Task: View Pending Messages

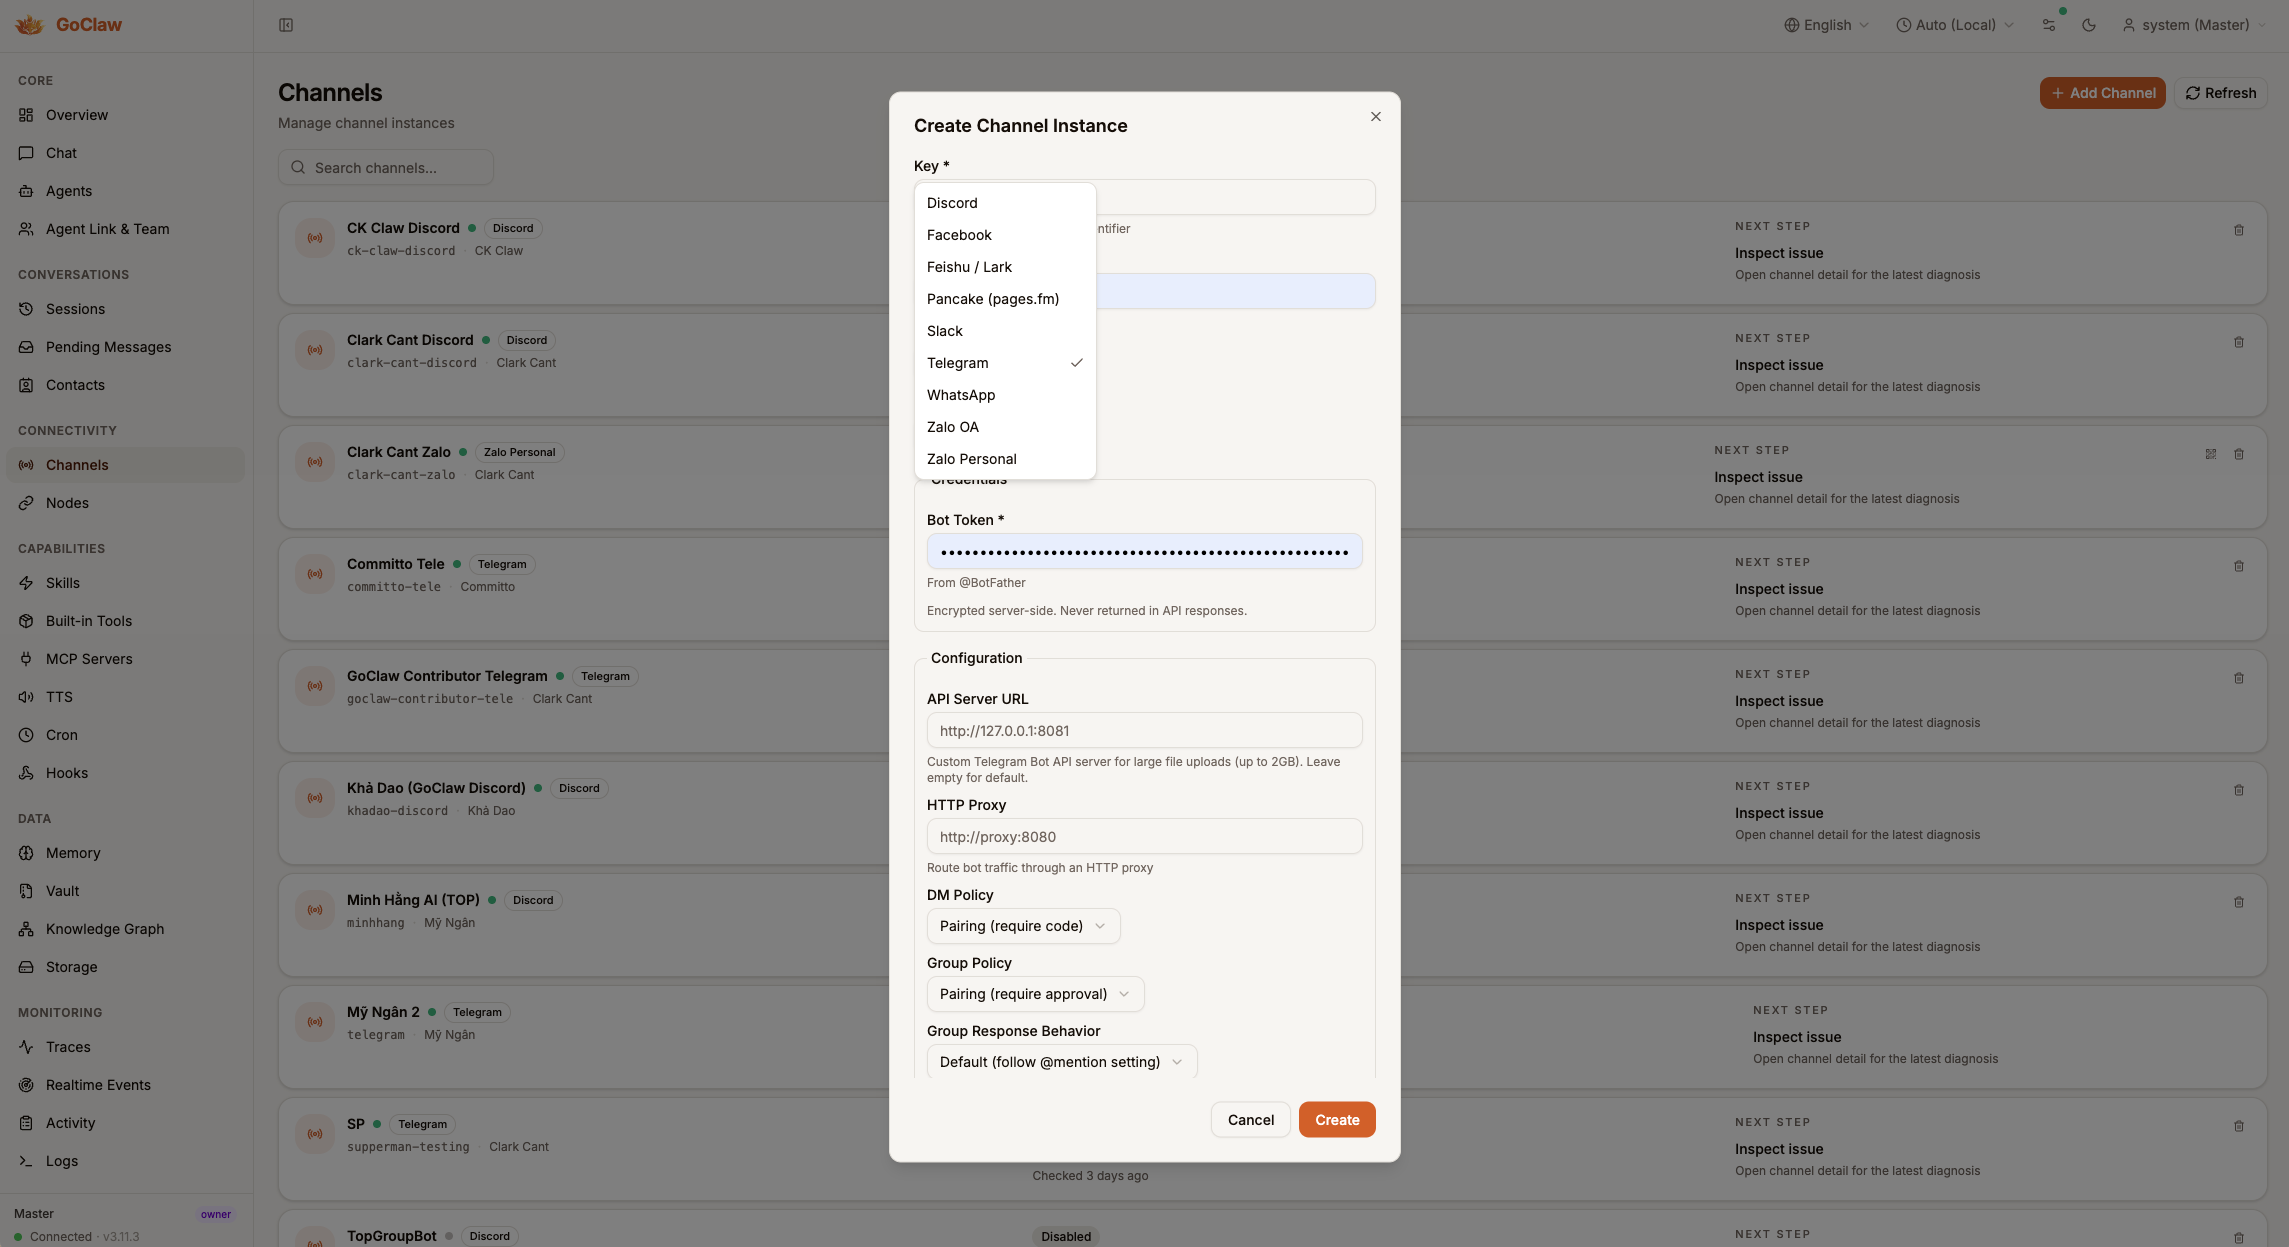Action: pos(126,347)
